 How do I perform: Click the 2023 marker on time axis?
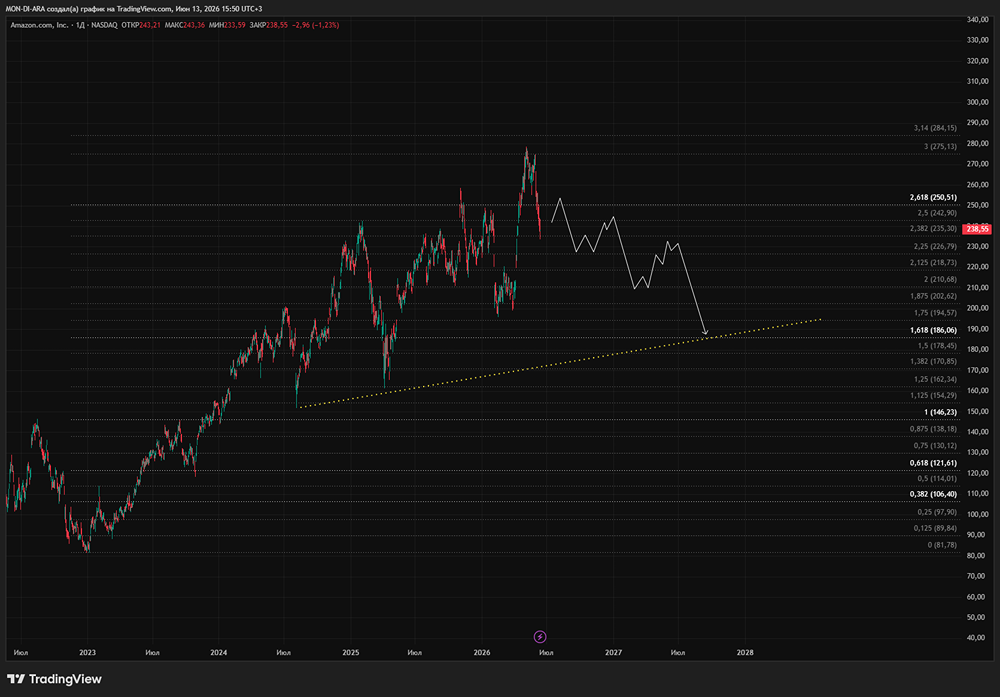point(87,652)
